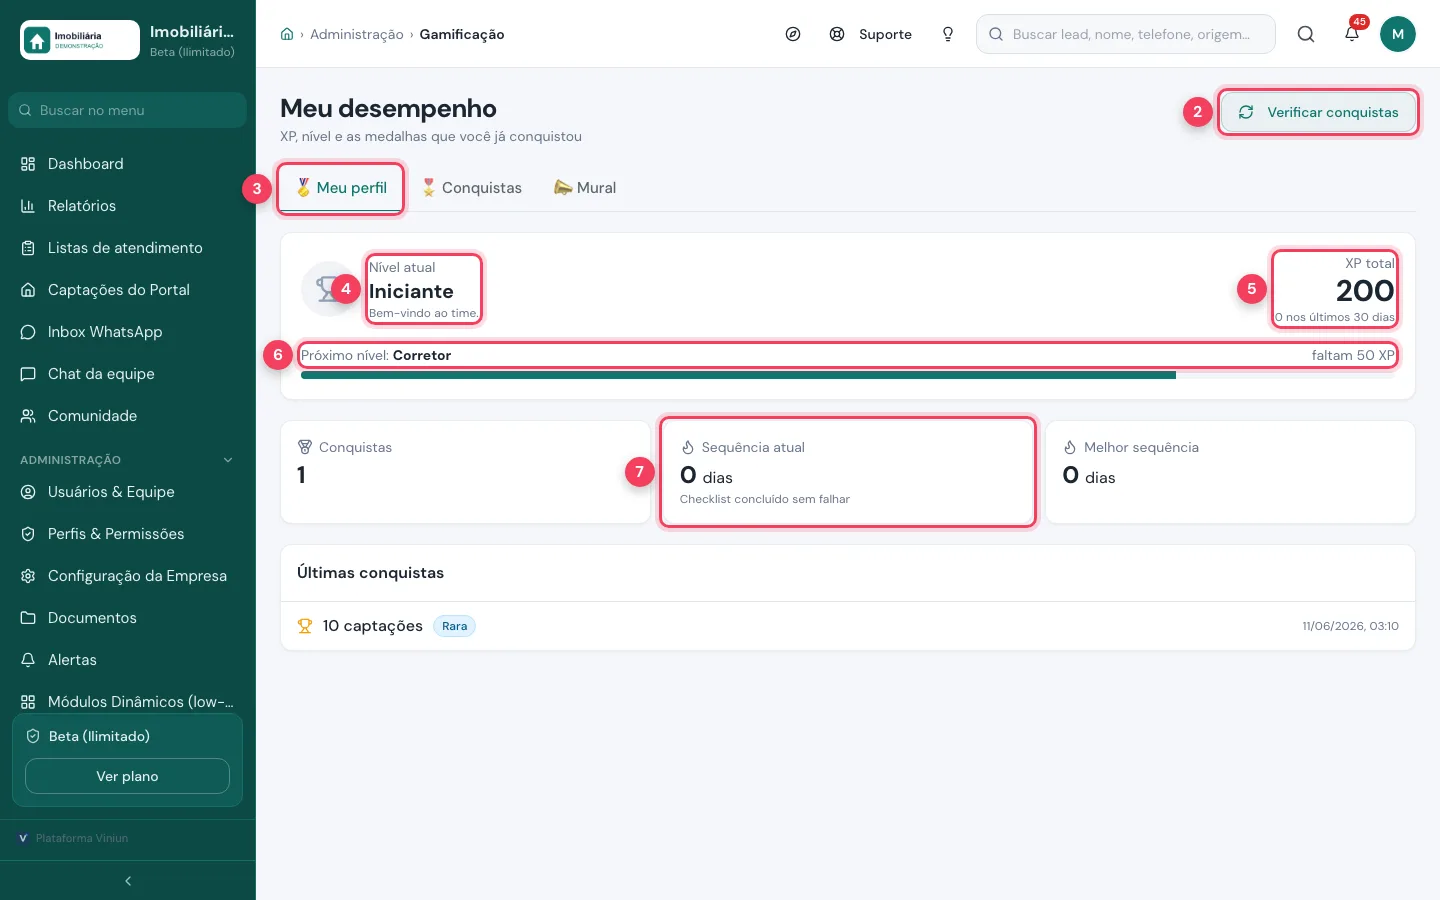Viewport: 1440px width, 900px height.
Task: Click the Rara rarity badge
Action: click(454, 626)
